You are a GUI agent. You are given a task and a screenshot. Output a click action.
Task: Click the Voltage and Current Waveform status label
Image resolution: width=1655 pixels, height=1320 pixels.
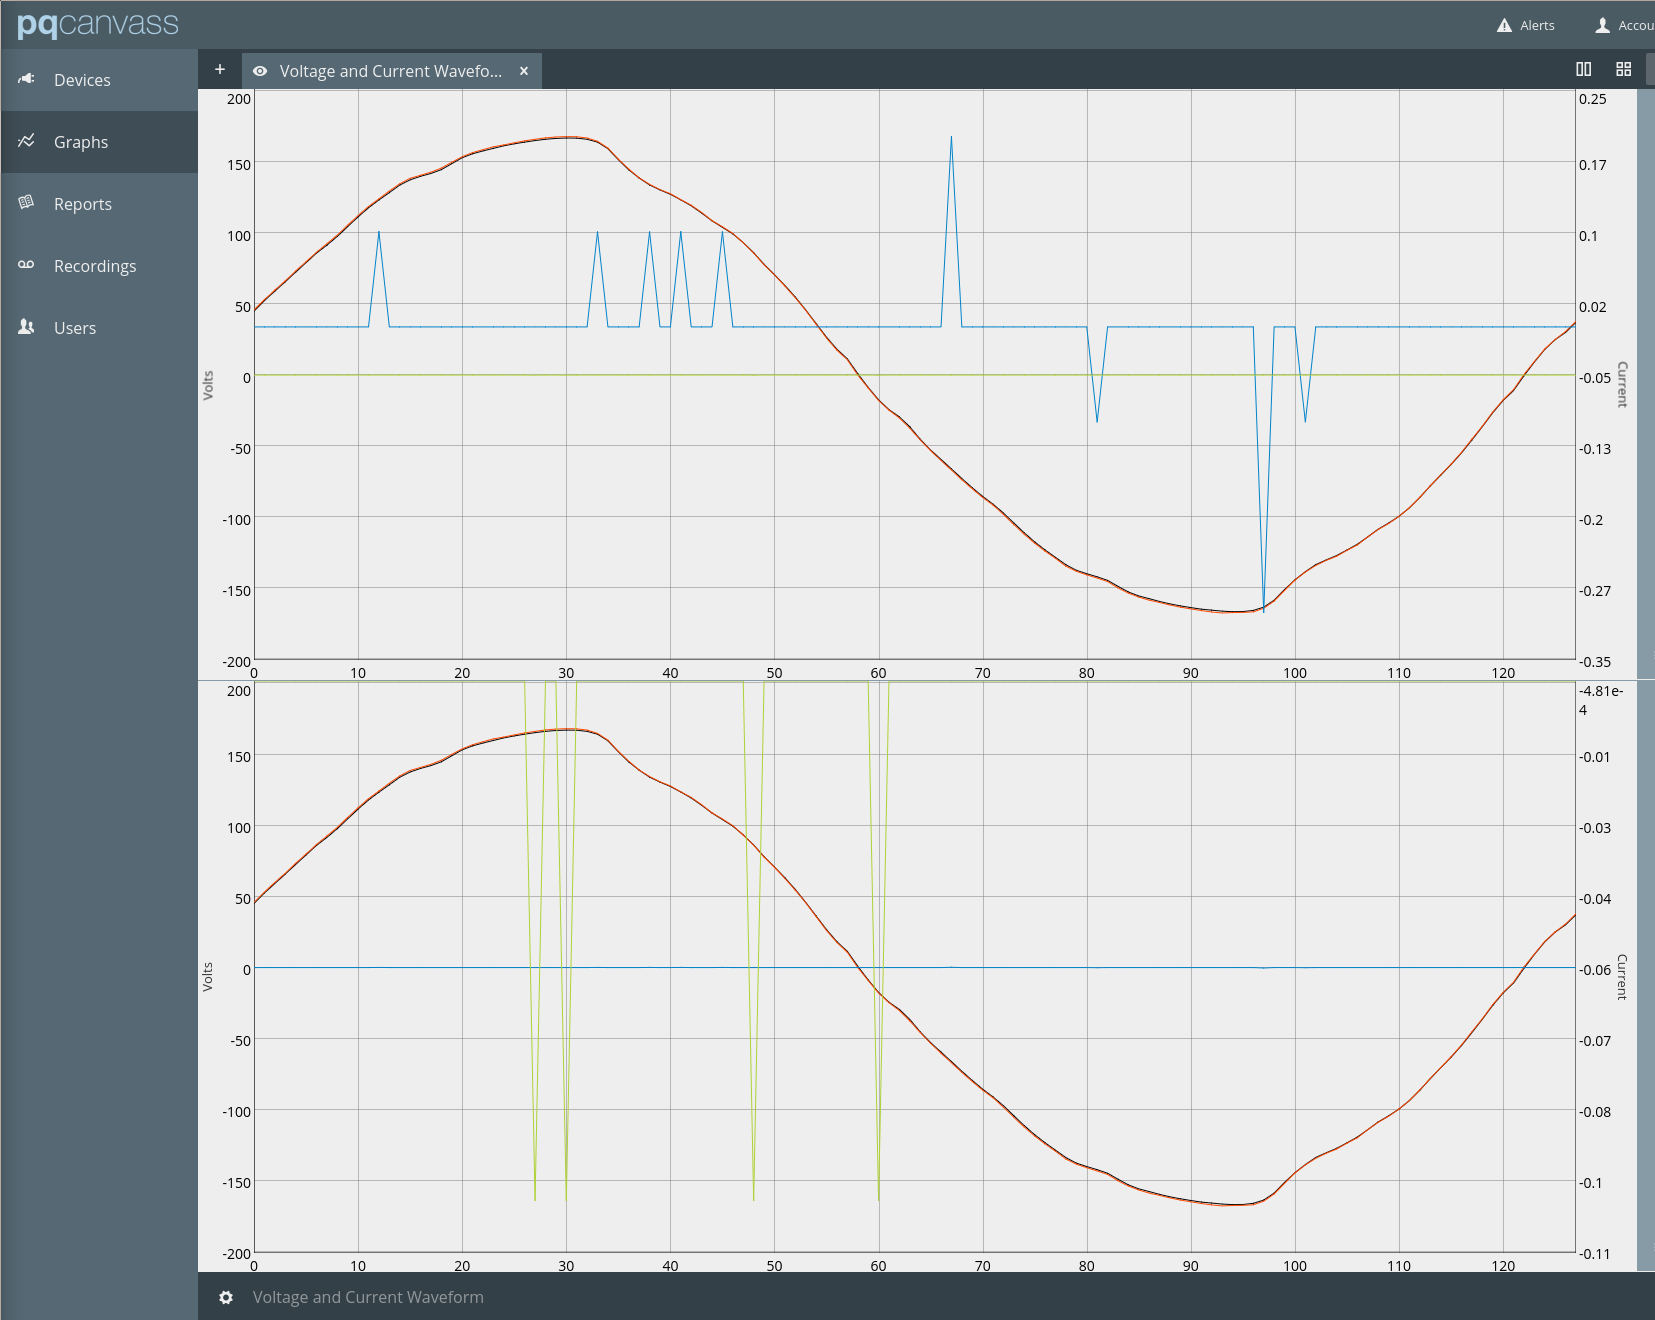[368, 1297]
